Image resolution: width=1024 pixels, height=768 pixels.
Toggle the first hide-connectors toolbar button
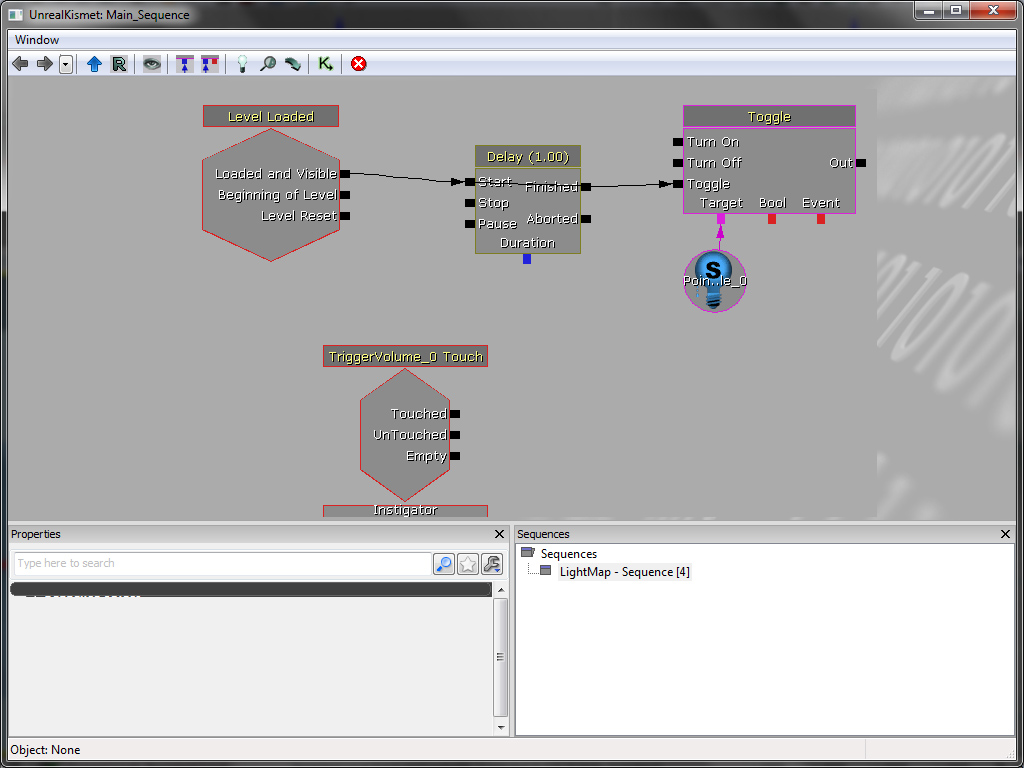pos(184,64)
